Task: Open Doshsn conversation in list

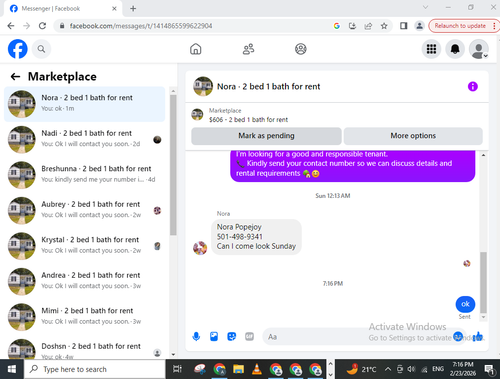Action: [x=84, y=347]
